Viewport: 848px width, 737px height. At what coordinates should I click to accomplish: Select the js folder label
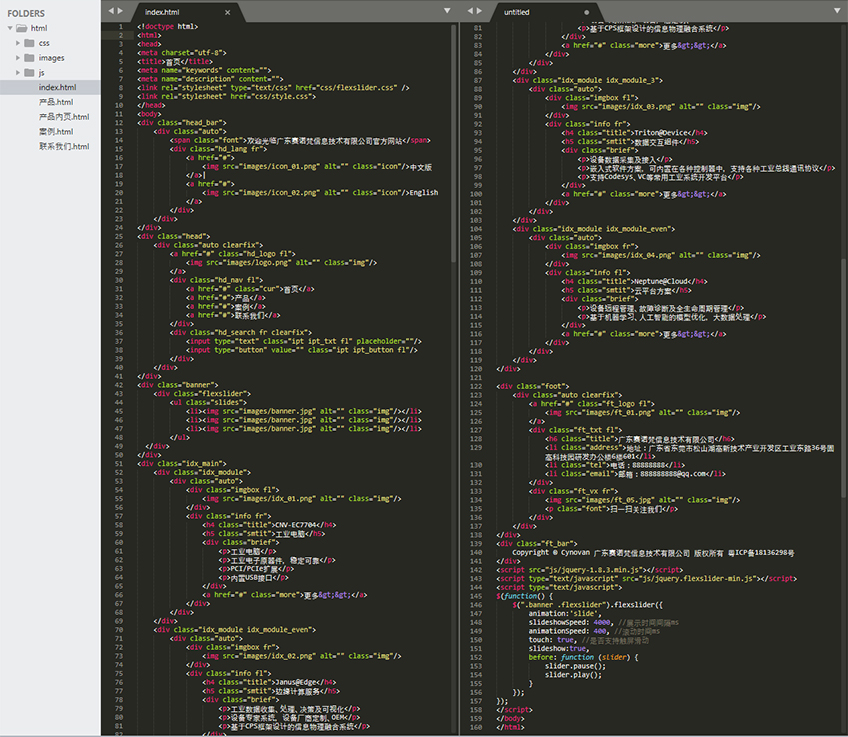[42, 72]
